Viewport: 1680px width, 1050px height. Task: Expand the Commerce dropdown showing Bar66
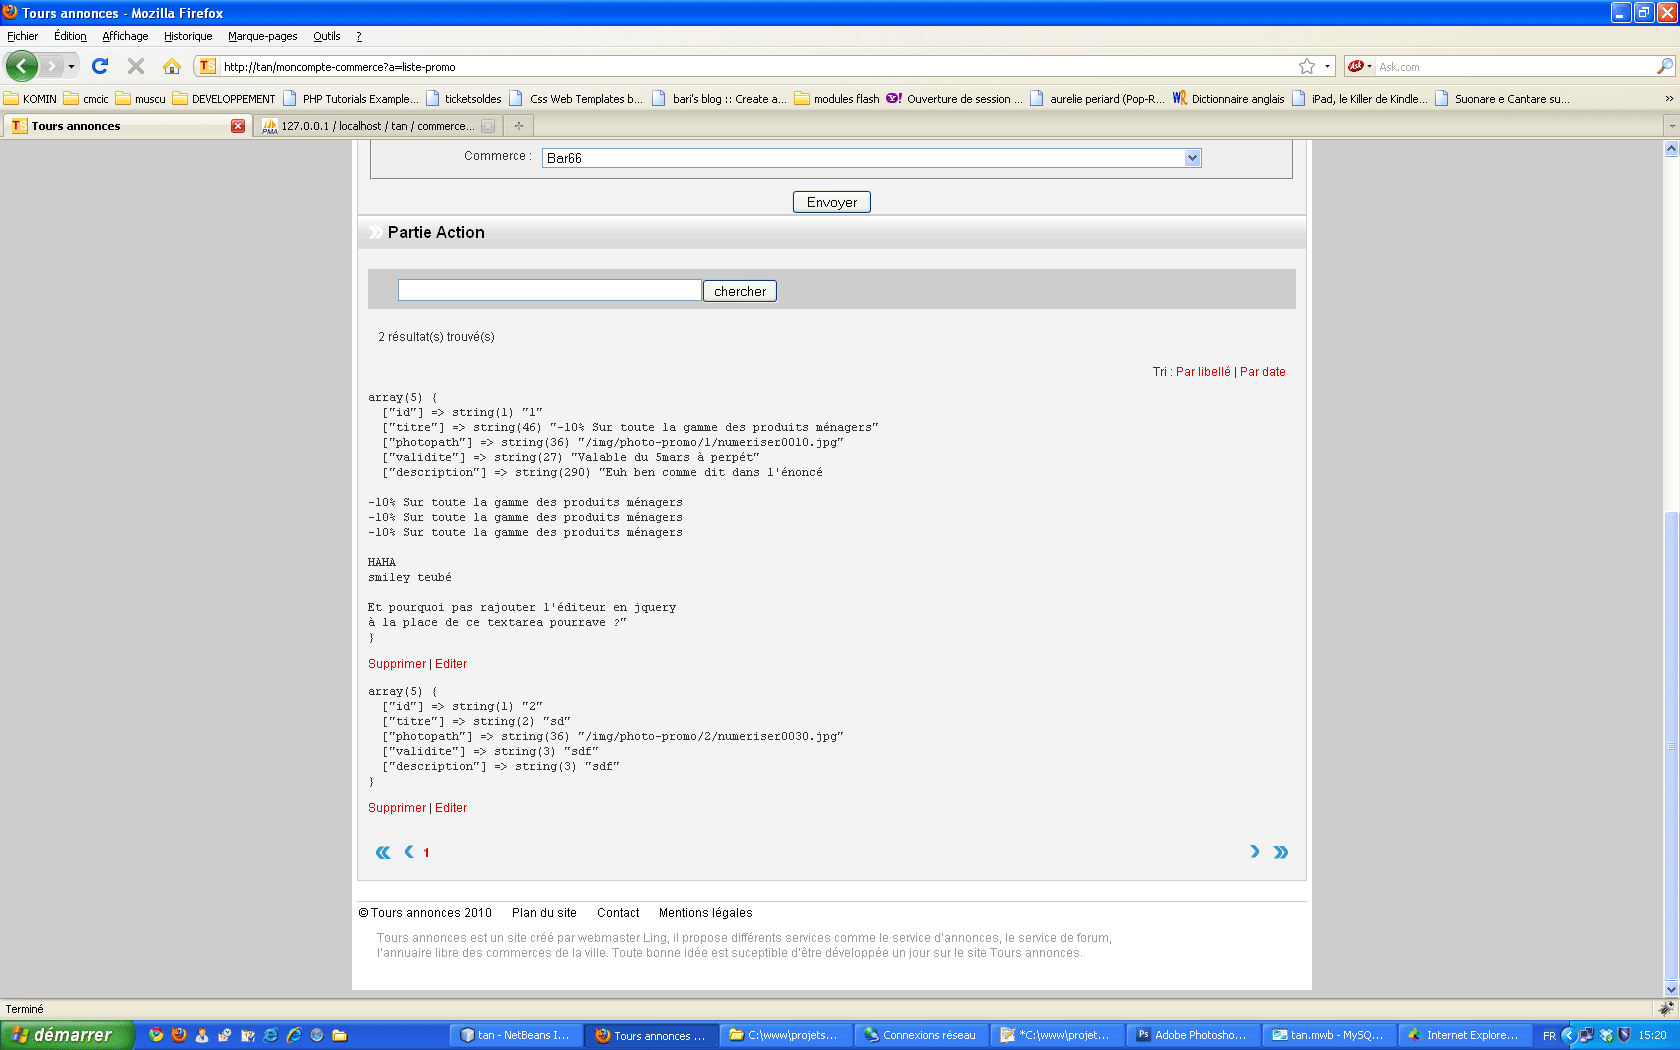coord(1191,158)
